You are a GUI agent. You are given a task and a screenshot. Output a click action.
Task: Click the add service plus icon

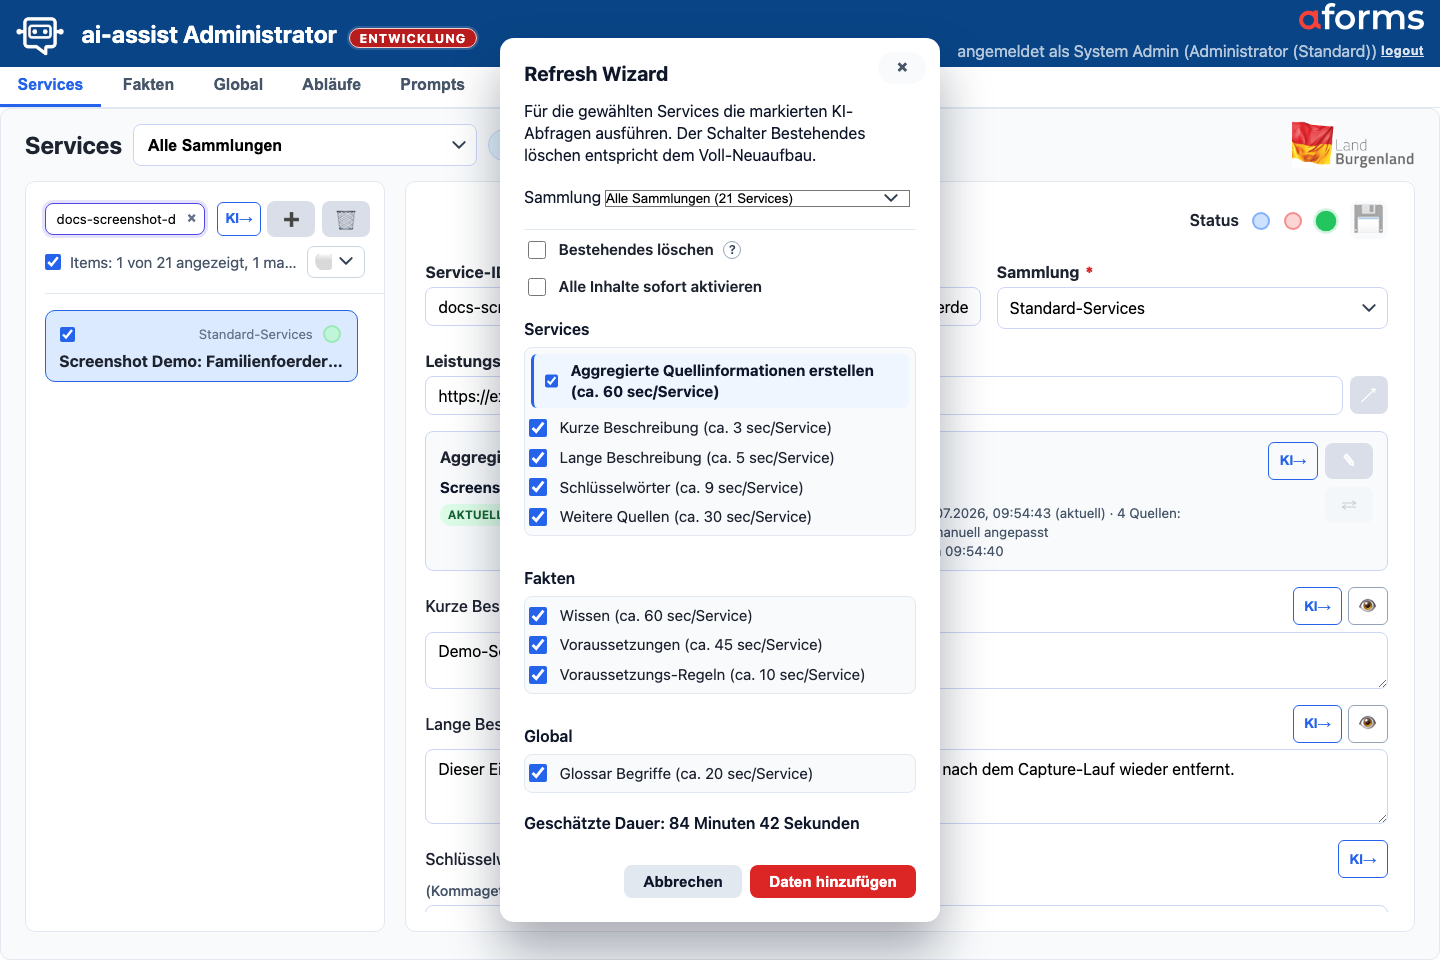click(291, 219)
